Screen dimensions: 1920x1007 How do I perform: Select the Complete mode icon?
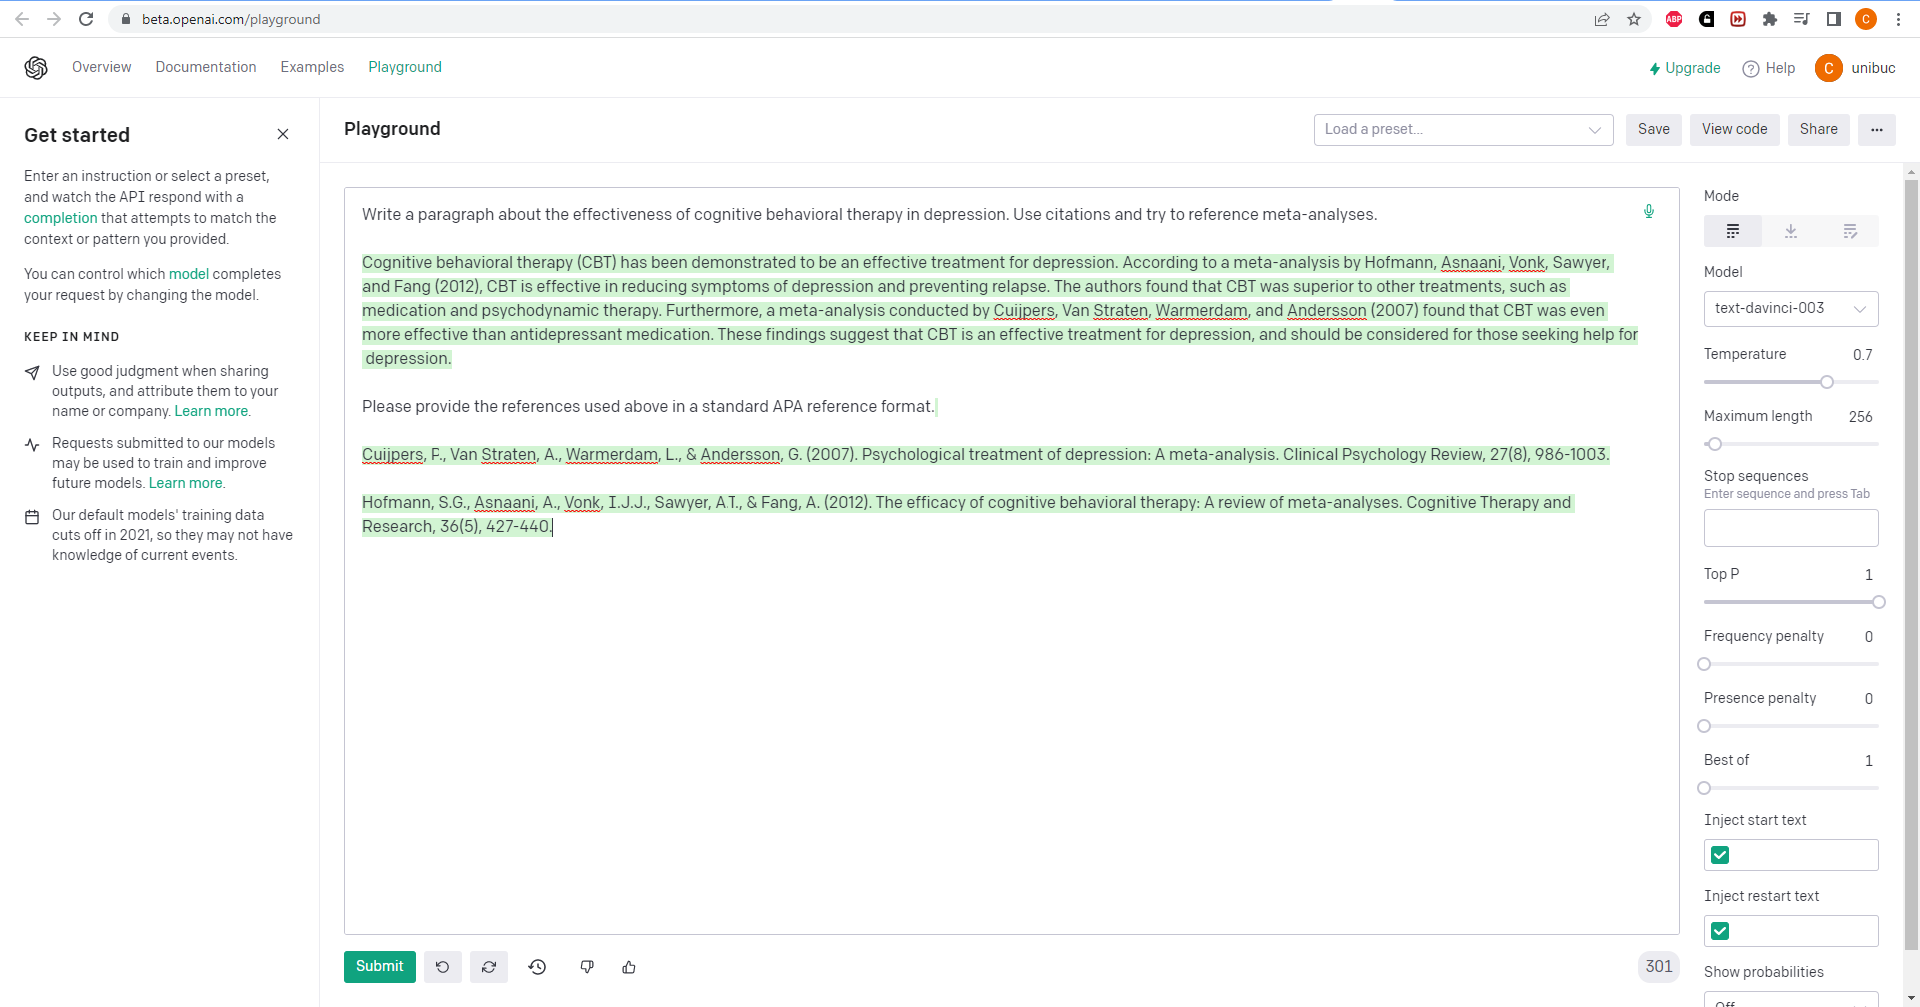point(1733,231)
